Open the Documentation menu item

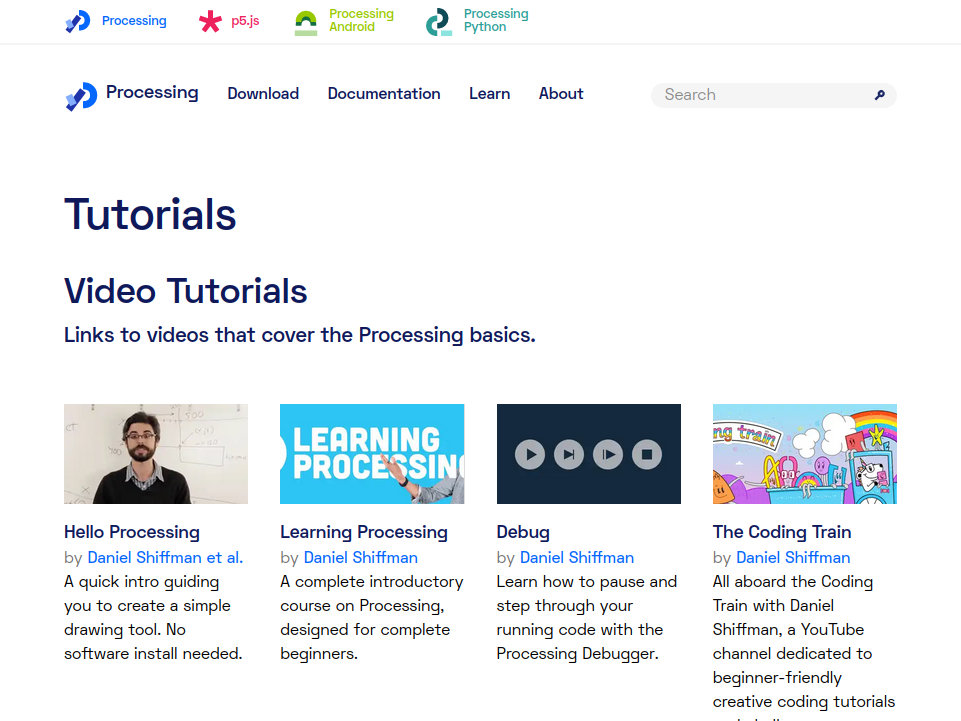[384, 94]
